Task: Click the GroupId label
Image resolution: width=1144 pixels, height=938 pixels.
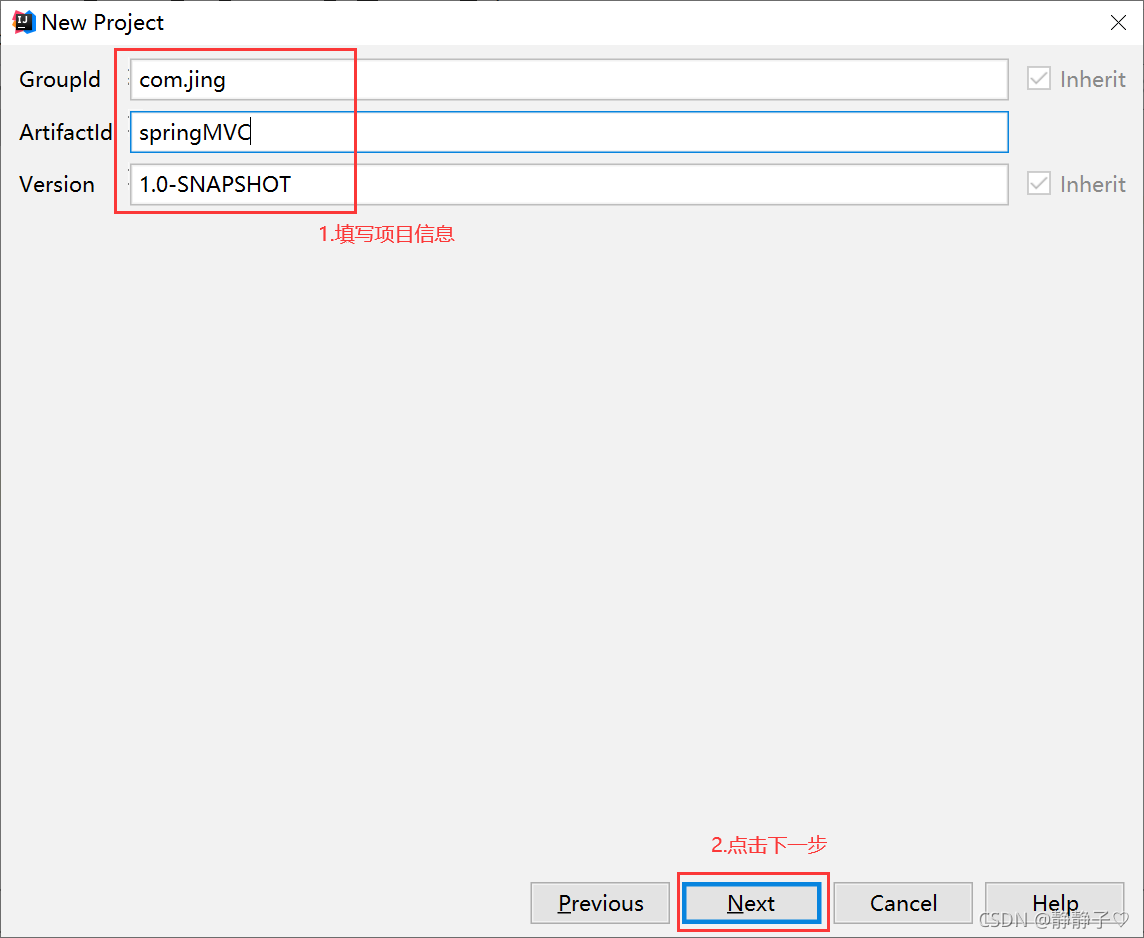Action: [x=60, y=79]
